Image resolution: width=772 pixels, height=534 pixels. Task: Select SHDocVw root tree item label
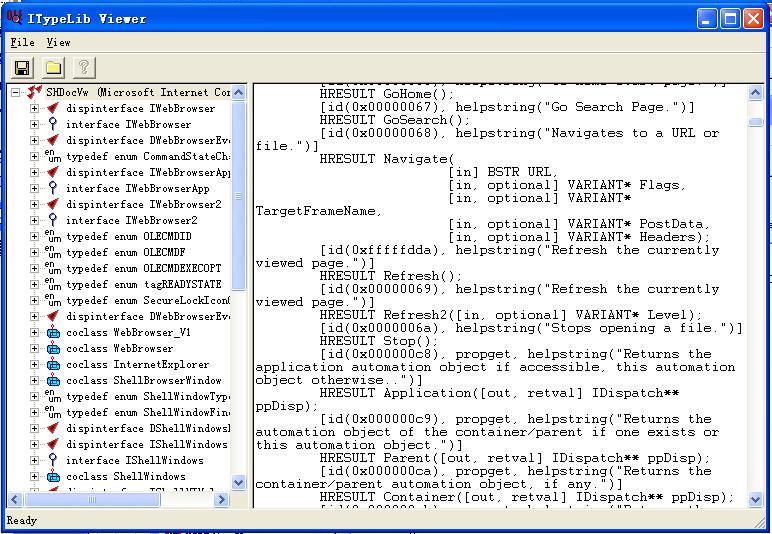138,92
